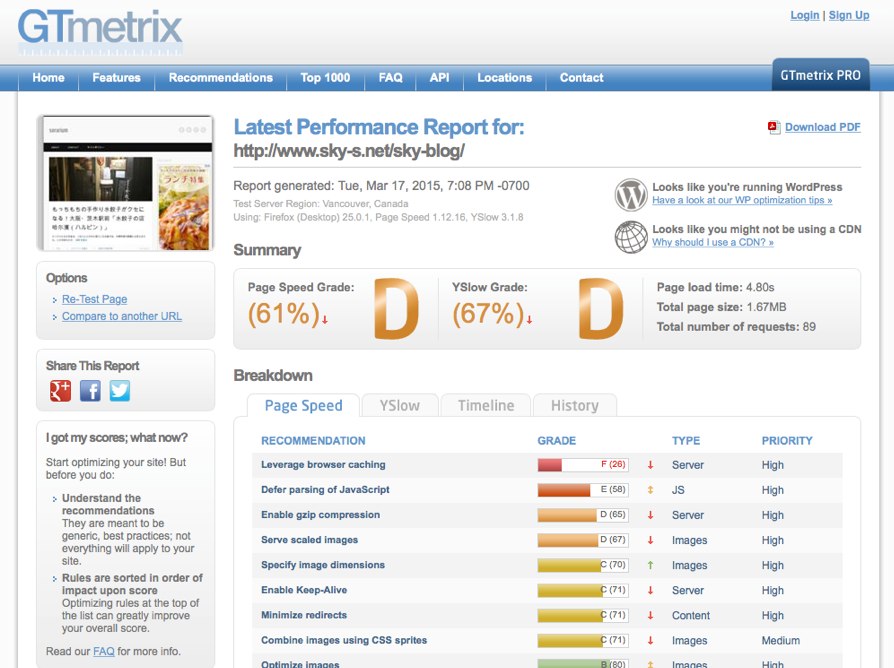Select the Page Speed tab
Viewport: 894px width, 668px height.
(303, 406)
